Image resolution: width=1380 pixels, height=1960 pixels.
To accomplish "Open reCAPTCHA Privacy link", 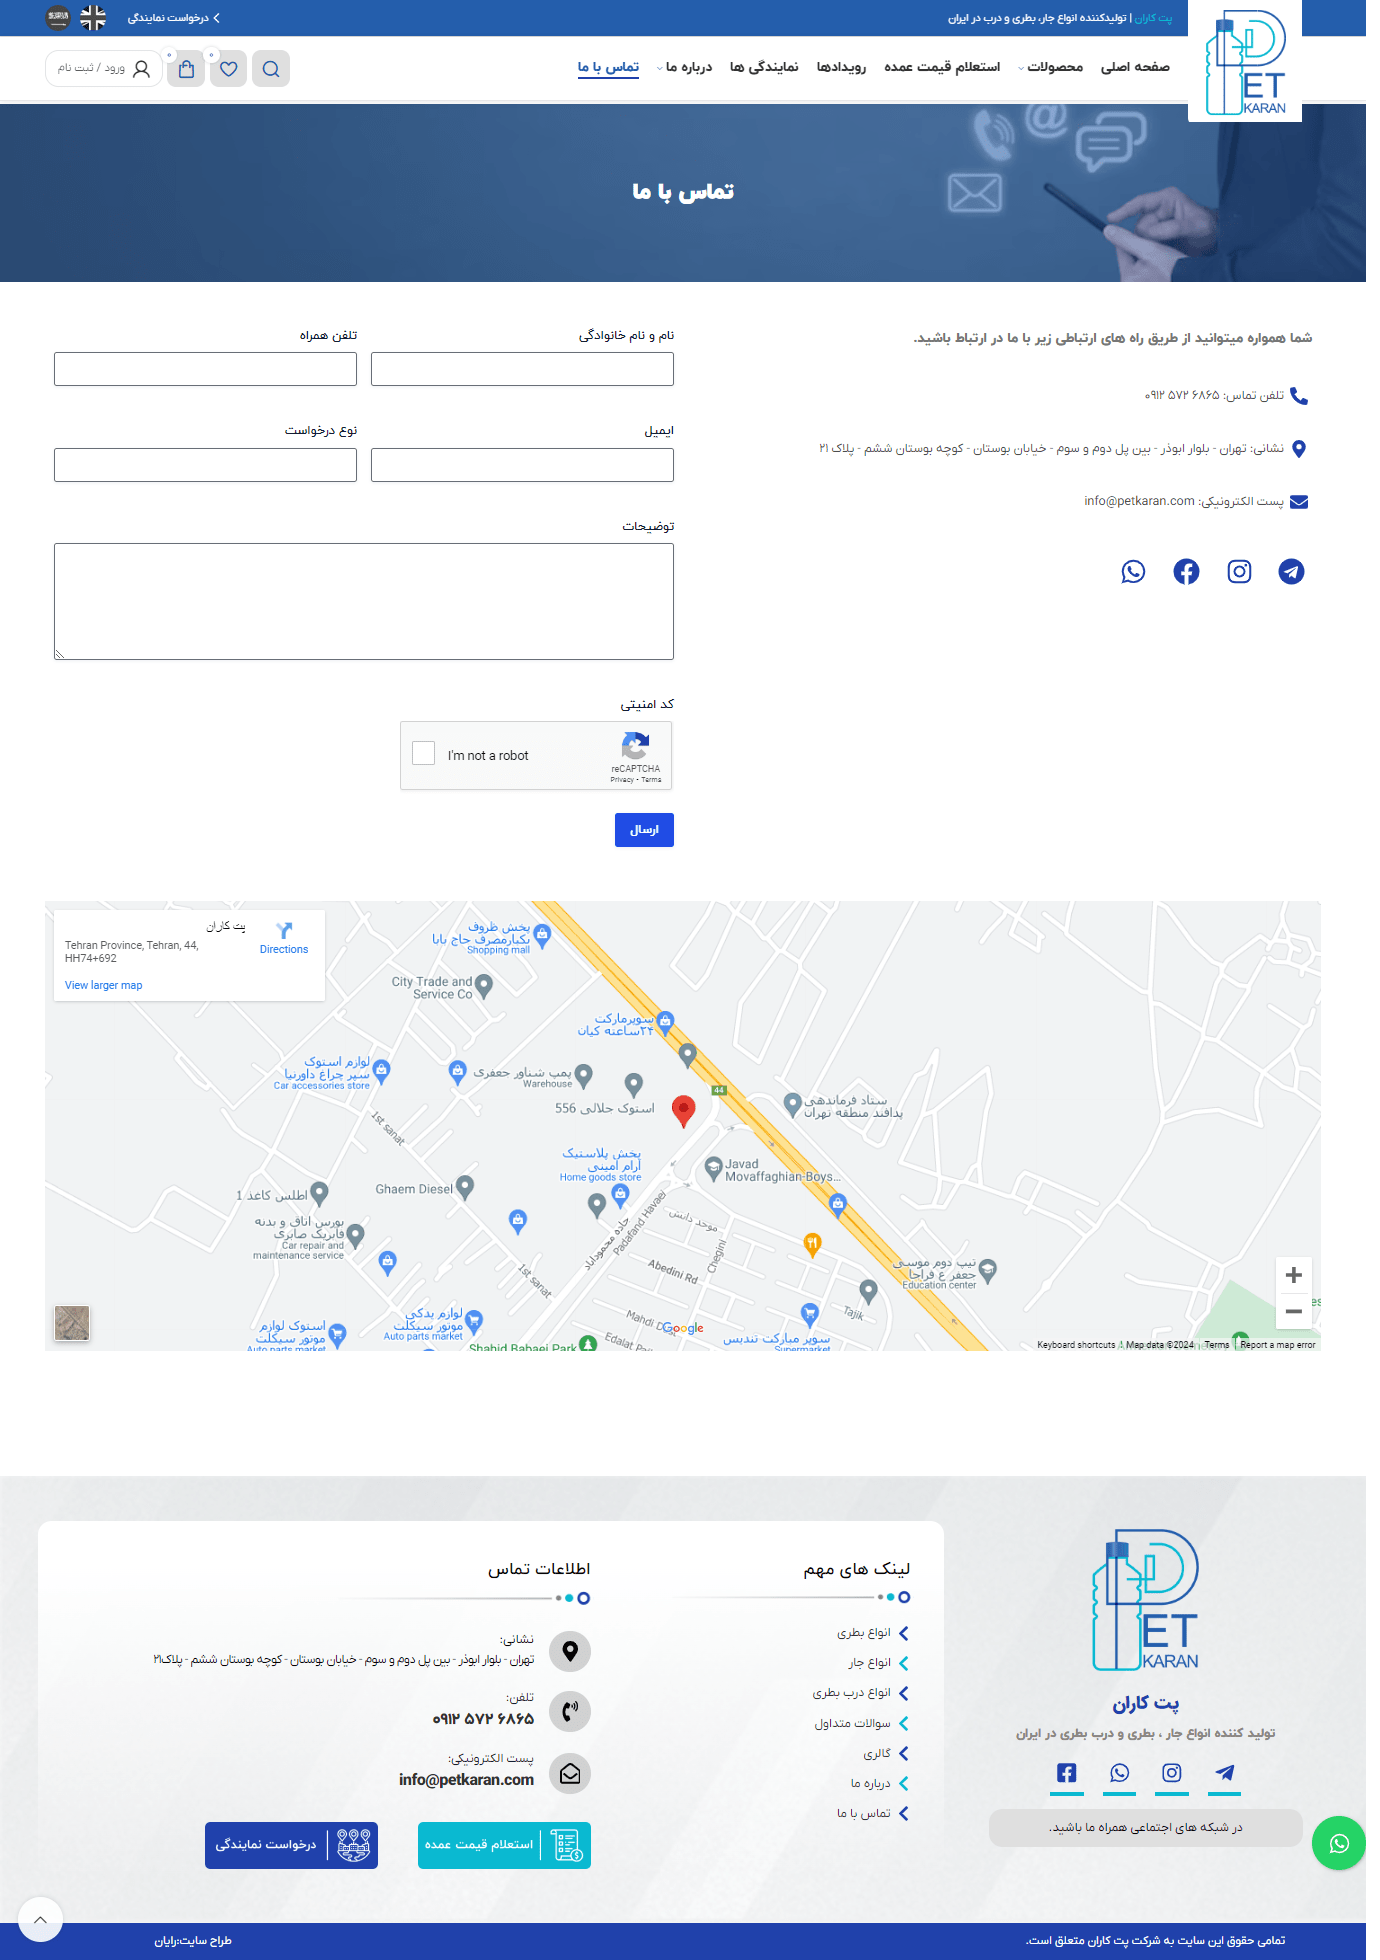I will click(622, 780).
